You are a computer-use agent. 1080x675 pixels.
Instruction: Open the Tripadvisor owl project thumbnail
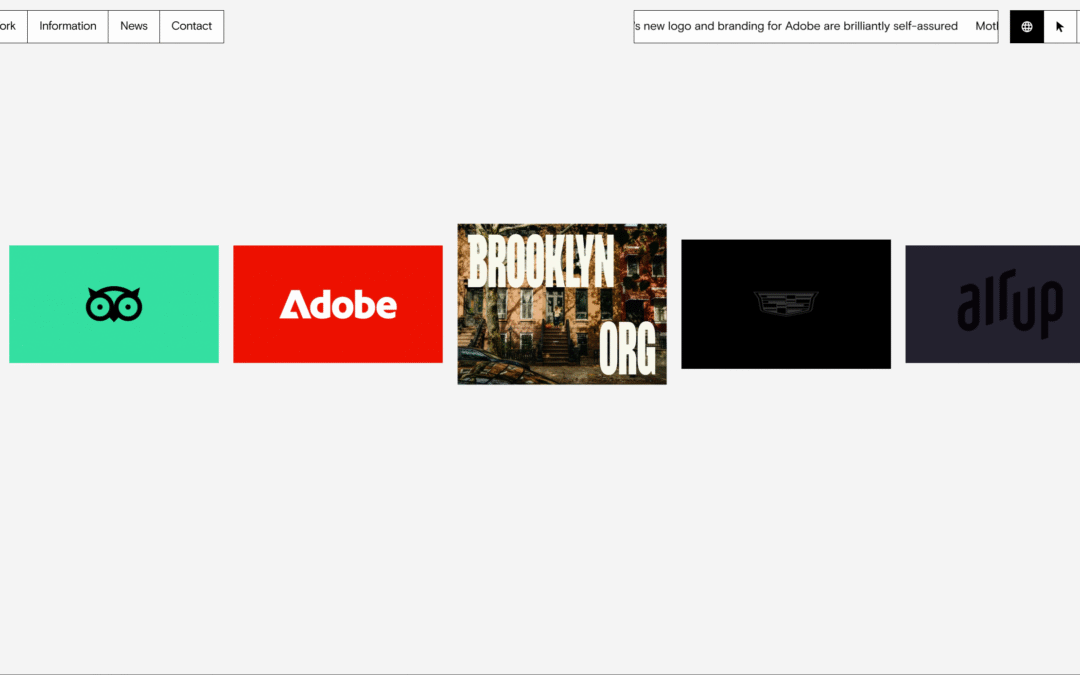(114, 304)
